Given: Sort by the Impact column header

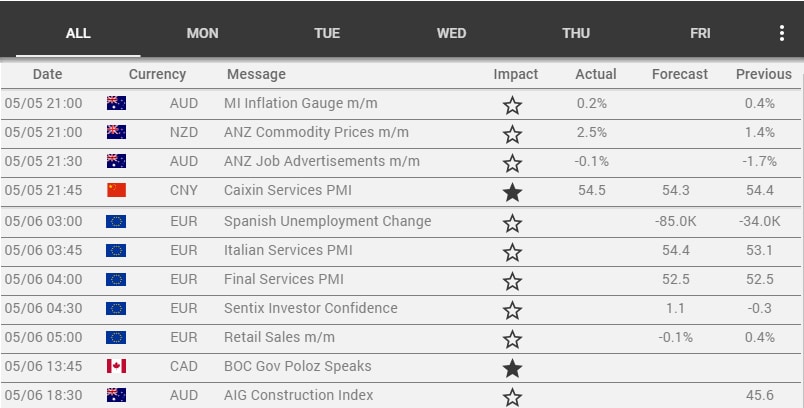Looking at the screenshot, I should click(x=515, y=74).
